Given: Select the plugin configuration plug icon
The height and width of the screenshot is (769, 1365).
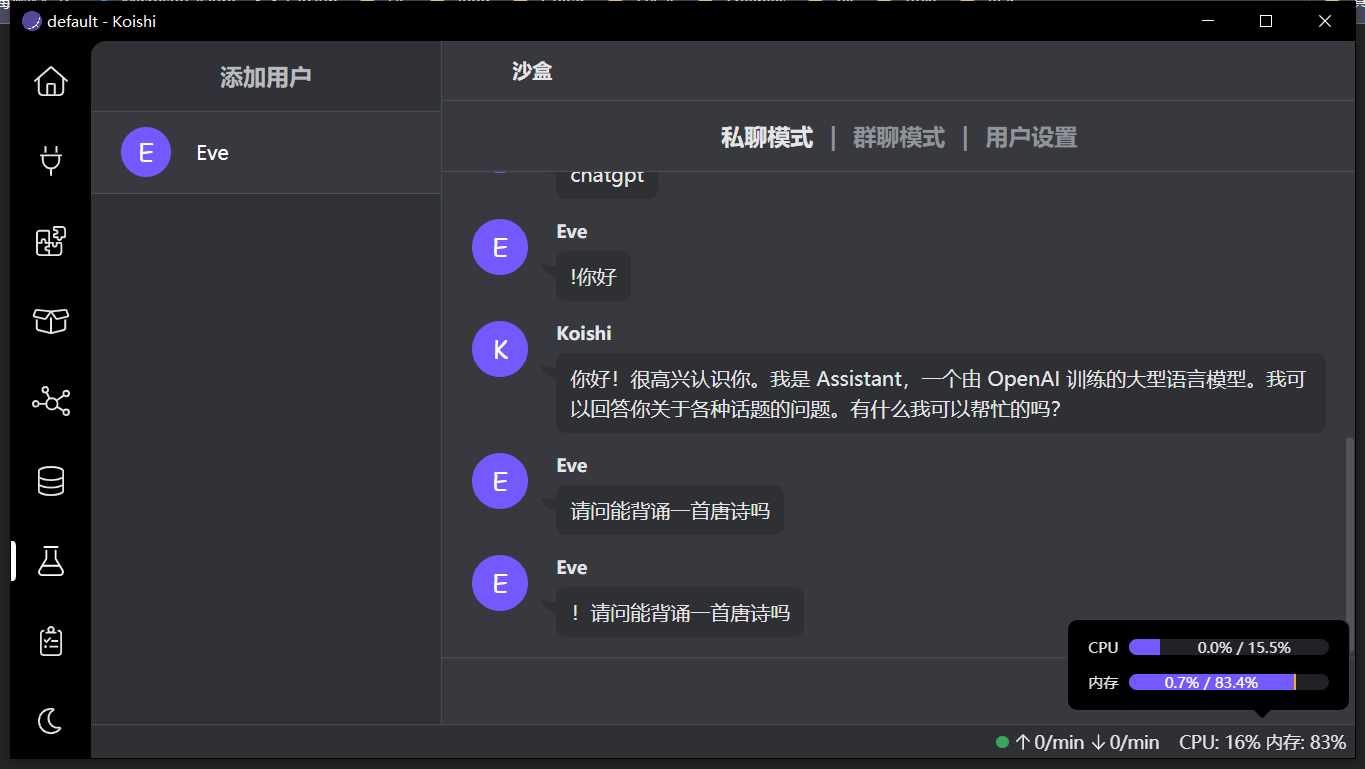Looking at the screenshot, I should click(x=50, y=162).
